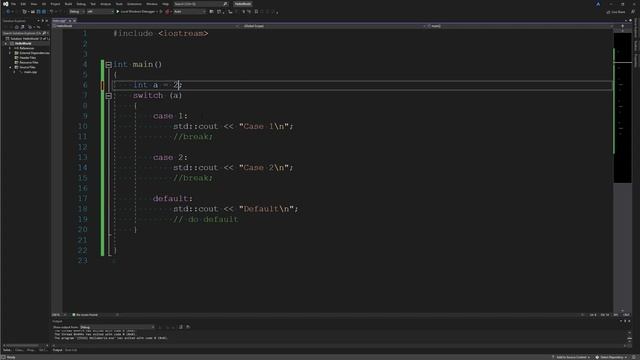Switch to the Output tab at bottom

coord(58,350)
